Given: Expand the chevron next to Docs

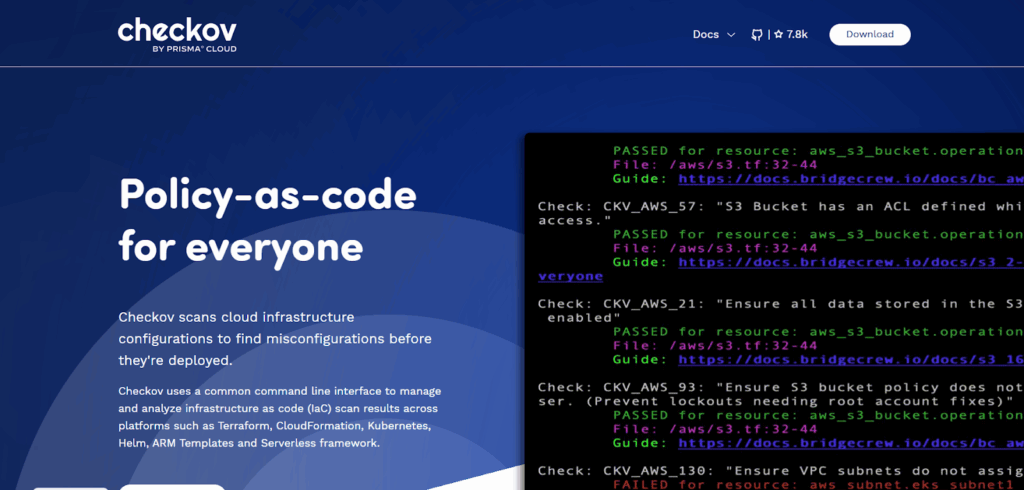Looking at the screenshot, I should [x=731, y=35].
